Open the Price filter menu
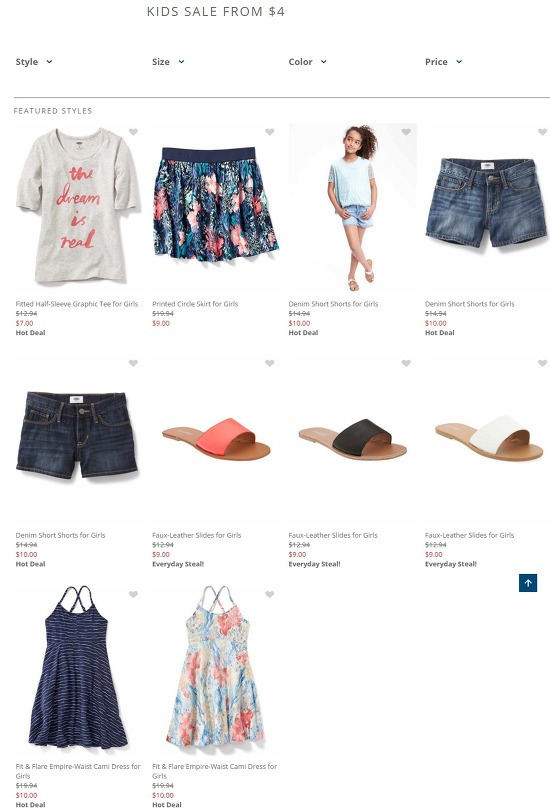 click(x=443, y=62)
